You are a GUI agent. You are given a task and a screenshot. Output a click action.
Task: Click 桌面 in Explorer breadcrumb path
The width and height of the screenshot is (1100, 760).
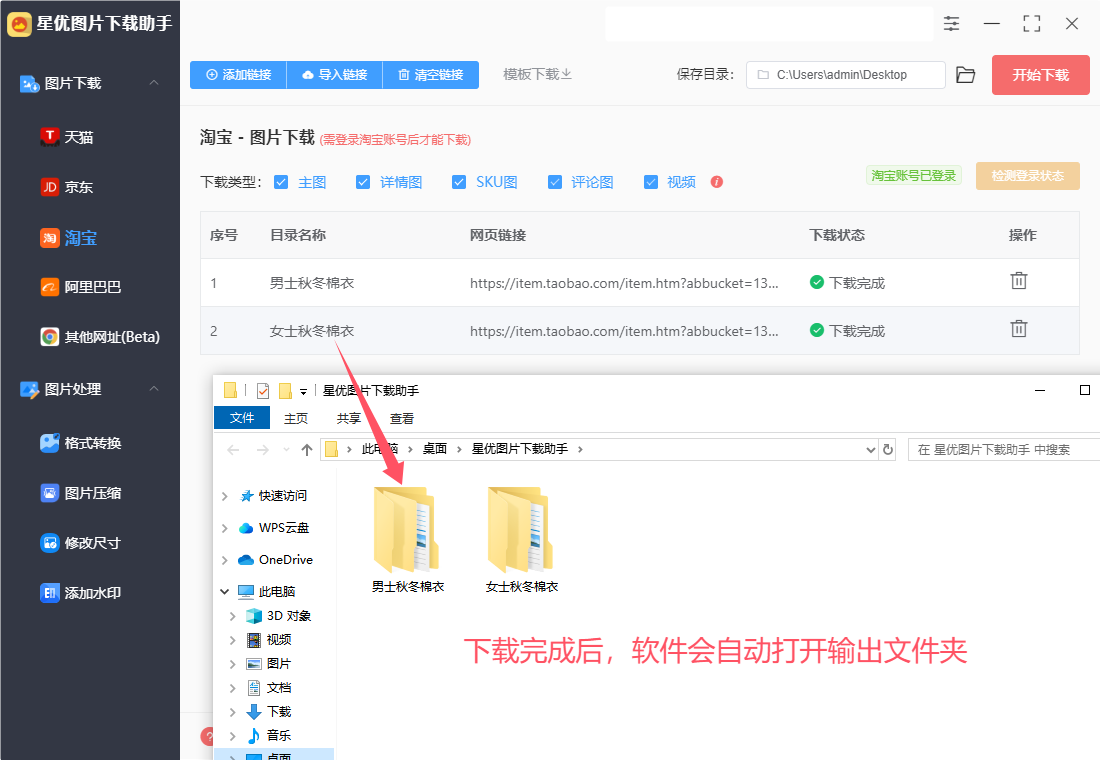point(434,448)
